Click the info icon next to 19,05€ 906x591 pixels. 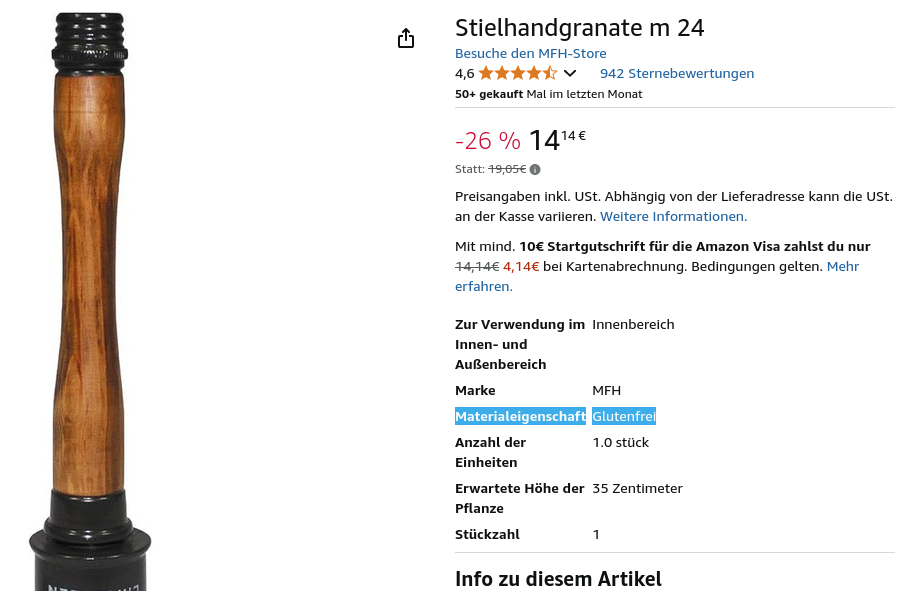click(535, 170)
